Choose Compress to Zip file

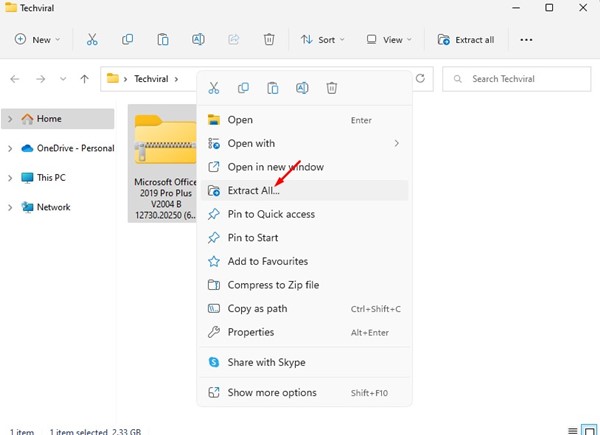click(305, 285)
